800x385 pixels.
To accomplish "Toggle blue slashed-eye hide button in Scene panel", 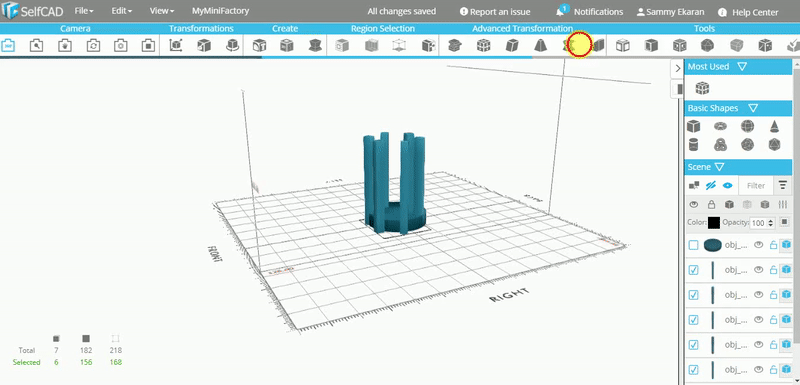I will pos(710,186).
